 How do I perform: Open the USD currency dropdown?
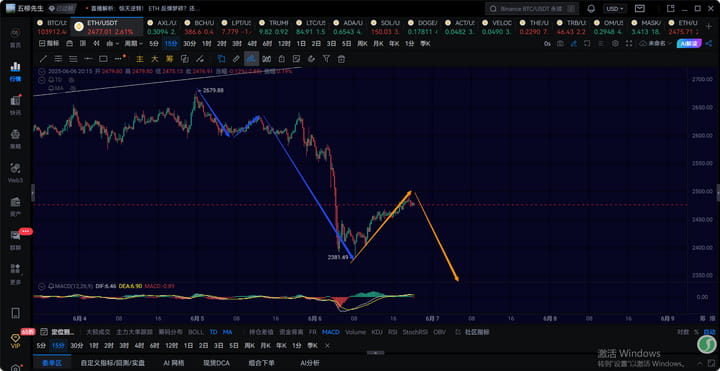[x=614, y=9]
